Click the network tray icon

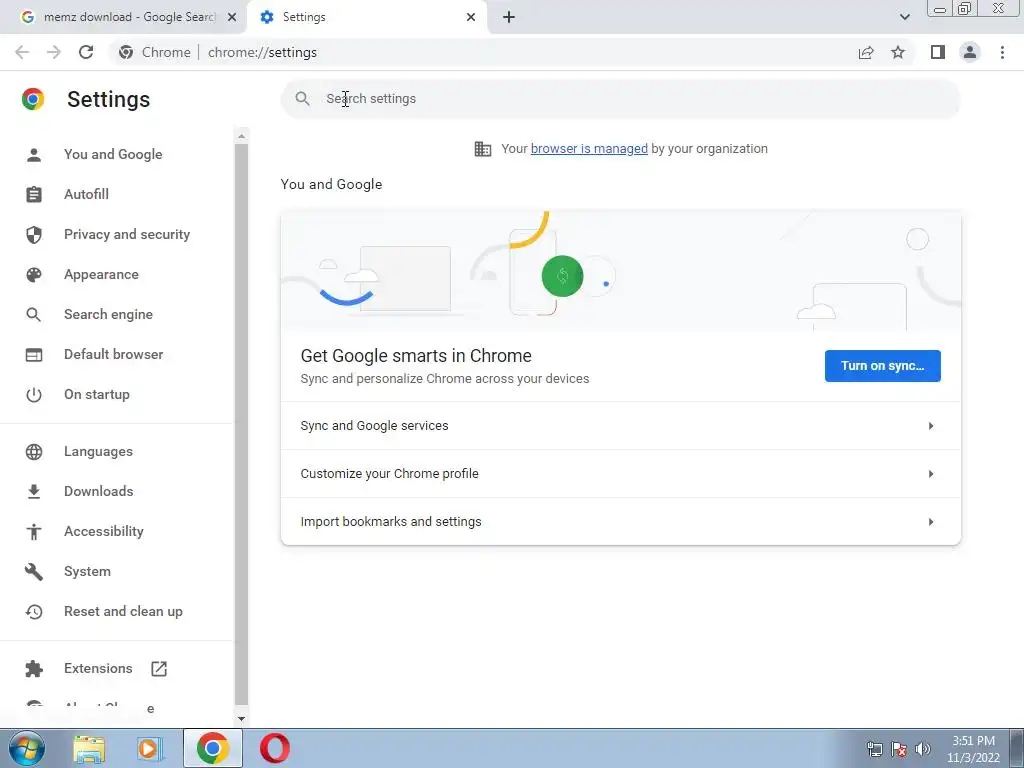[874, 749]
